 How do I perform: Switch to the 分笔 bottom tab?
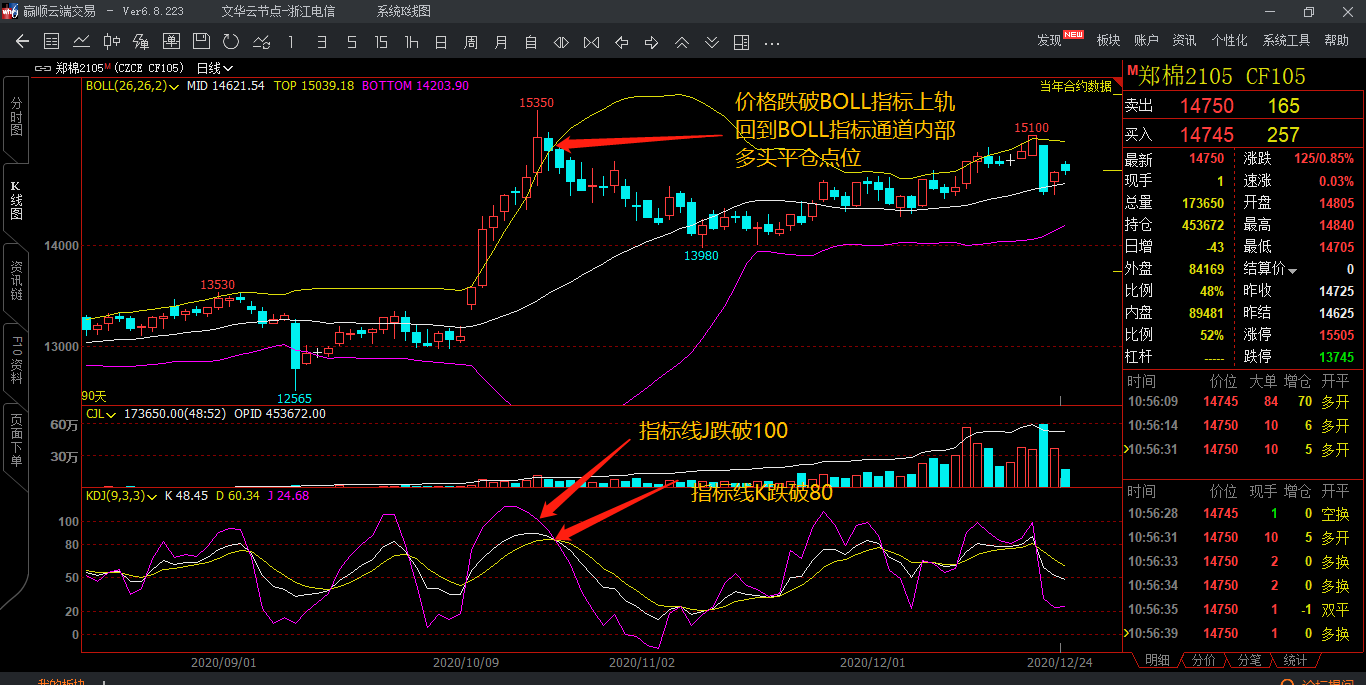1249,660
